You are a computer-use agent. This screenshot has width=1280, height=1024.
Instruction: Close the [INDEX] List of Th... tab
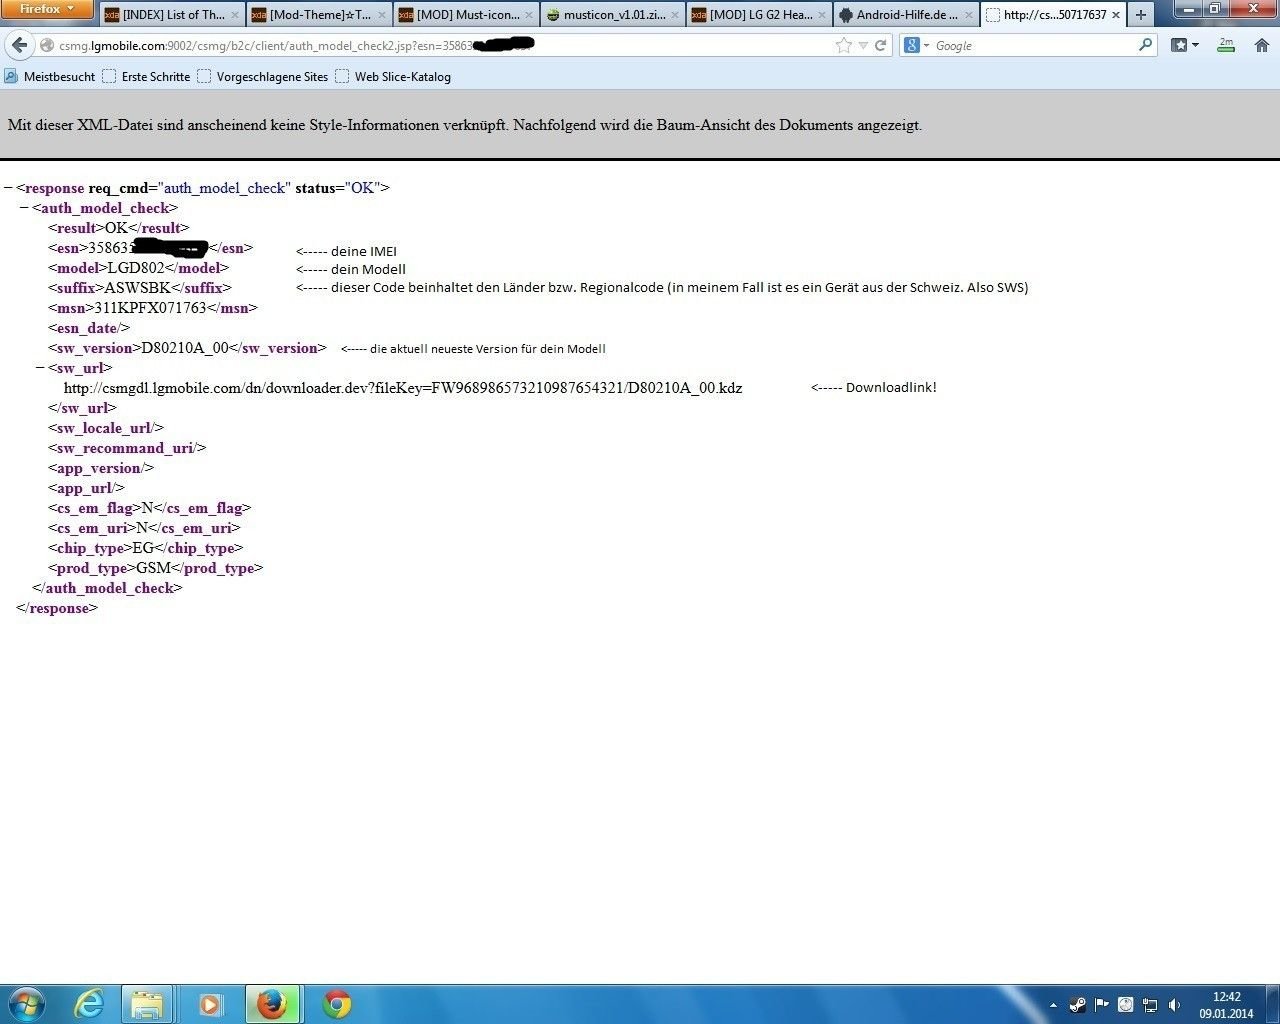[x=235, y=15]
